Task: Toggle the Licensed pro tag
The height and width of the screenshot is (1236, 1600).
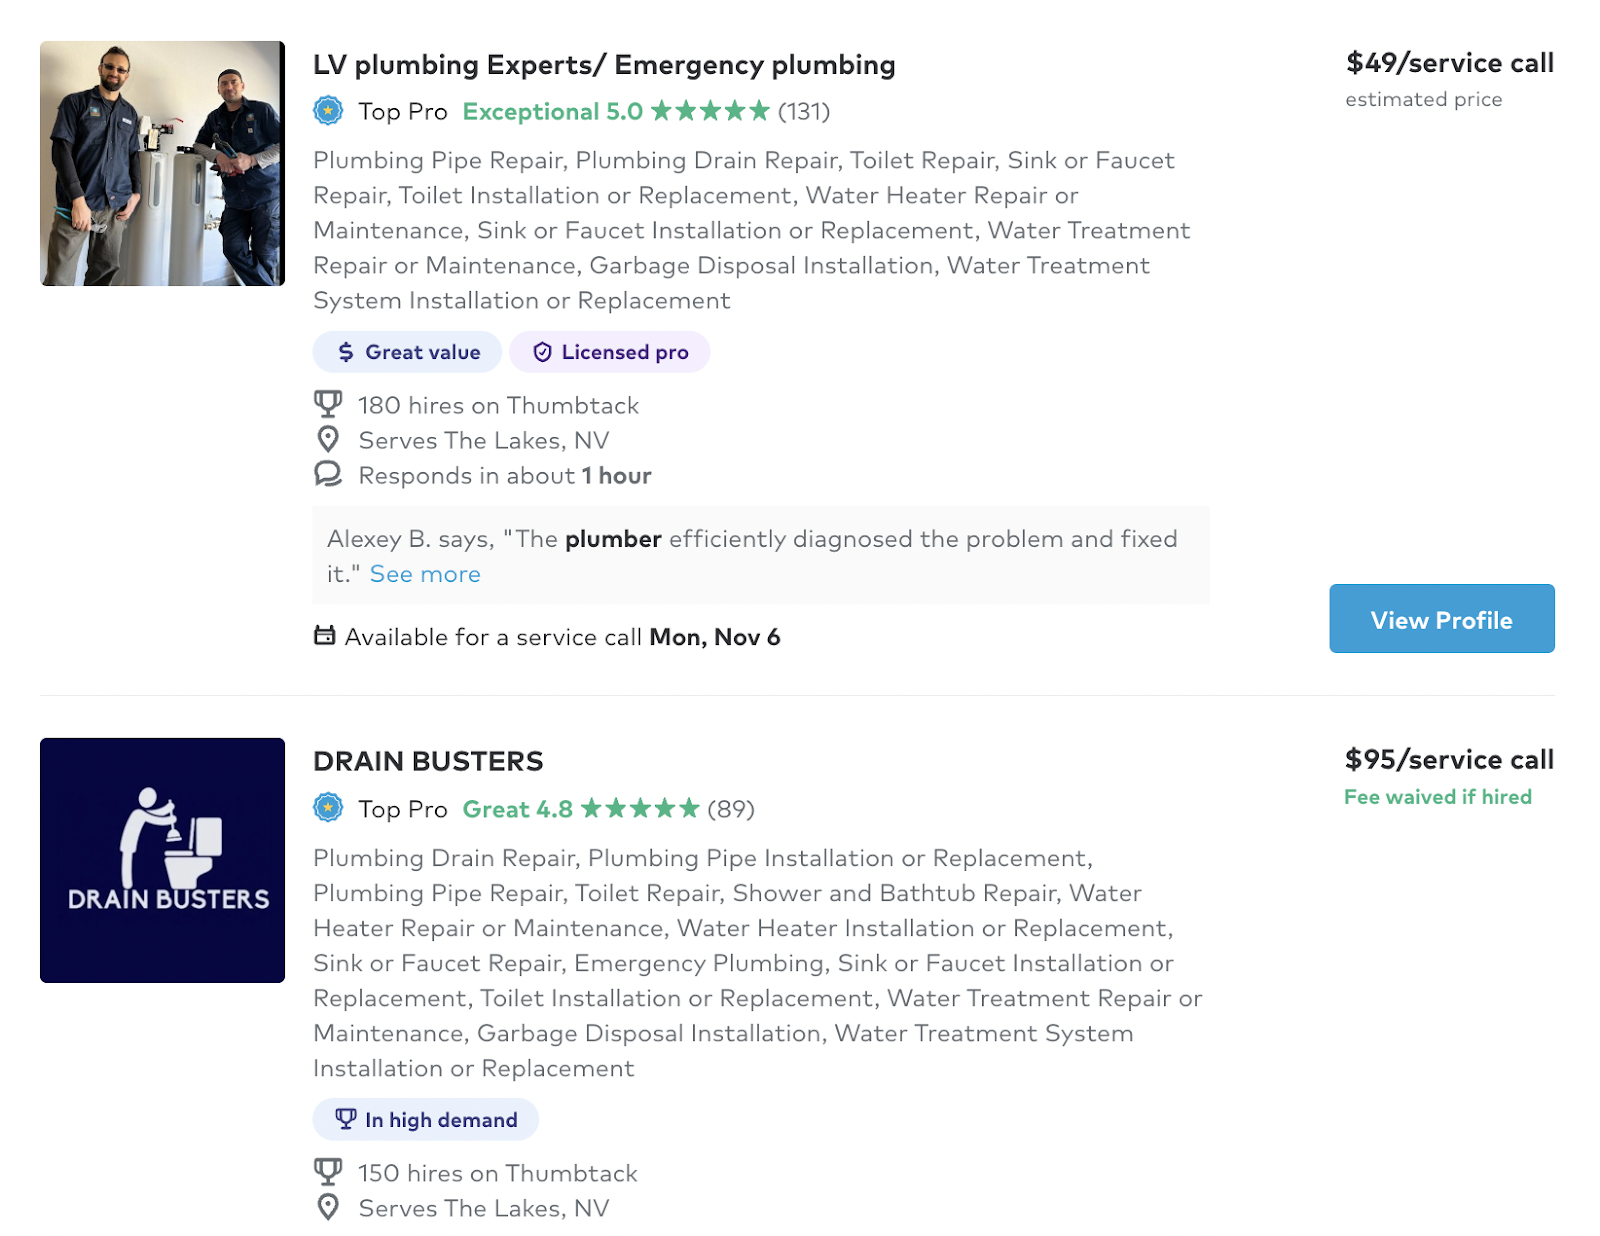Action: [x=609, y=352]
